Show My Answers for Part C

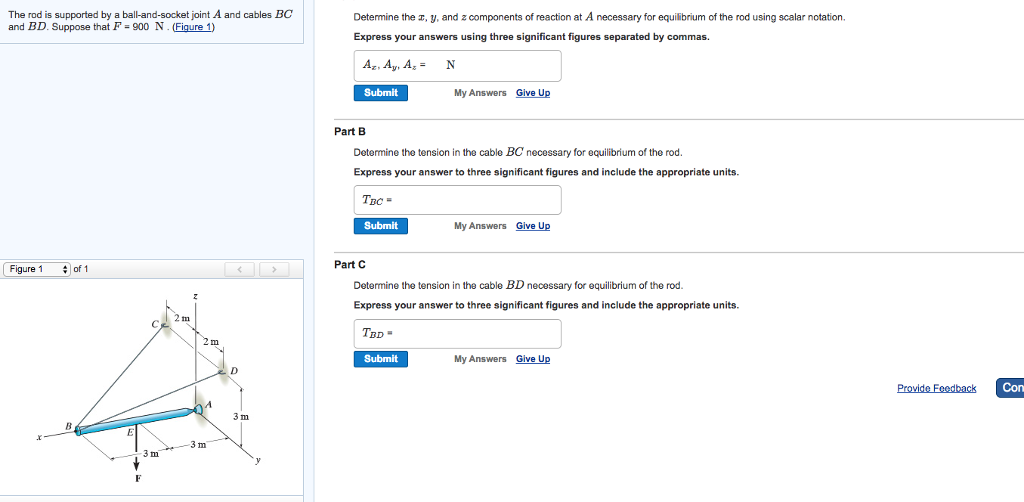coord(480,359)
